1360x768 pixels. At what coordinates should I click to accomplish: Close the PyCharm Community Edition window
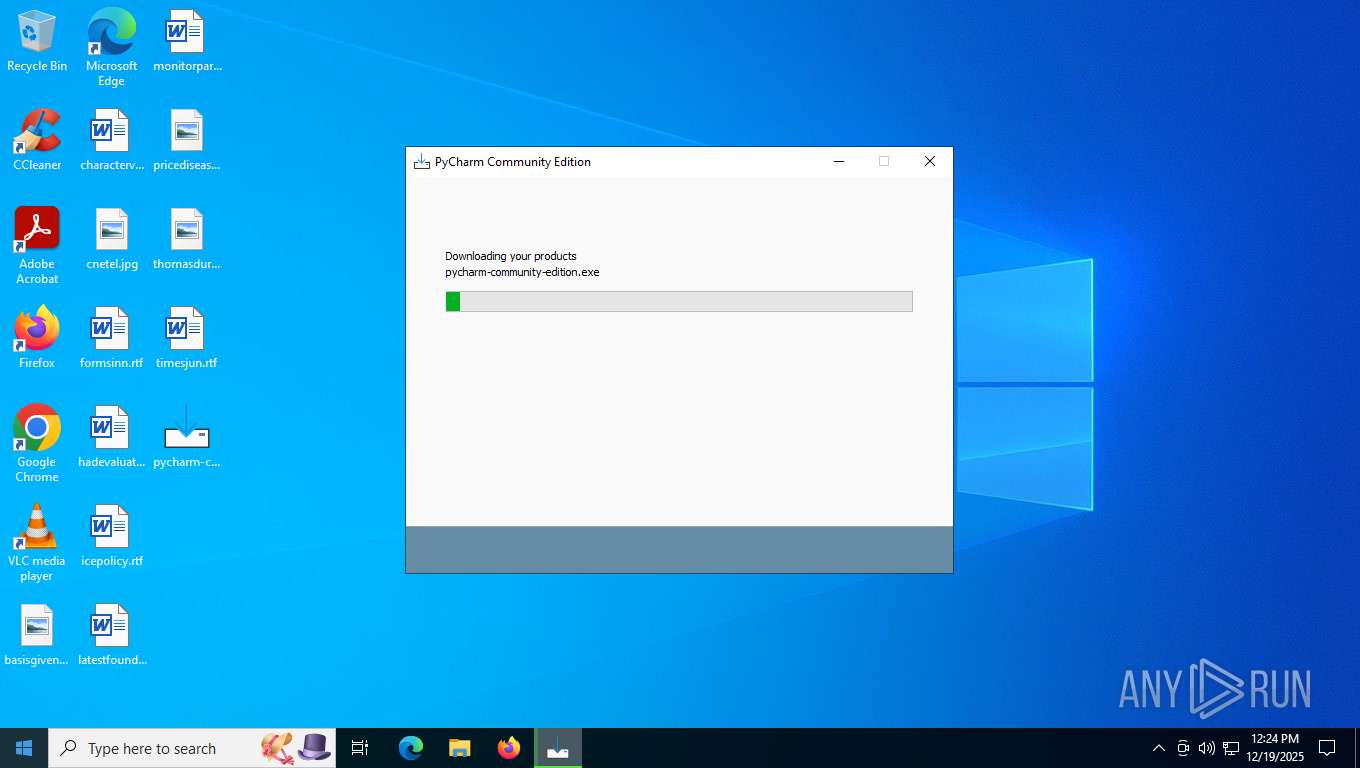click(930, 162)
